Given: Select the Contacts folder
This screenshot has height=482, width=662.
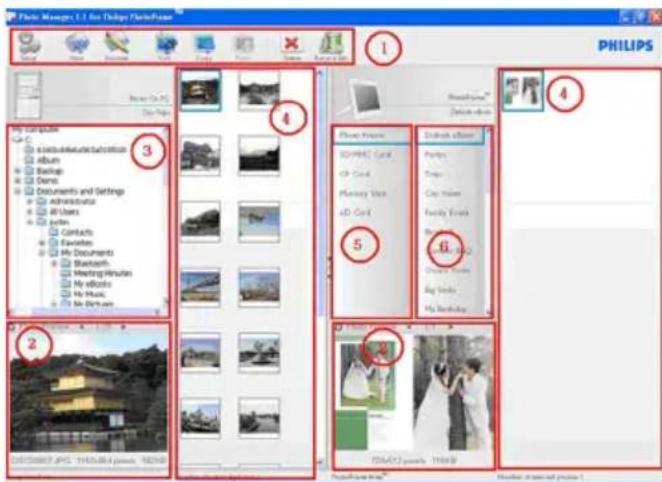Looking at the screenshot, I should [71, 233].
